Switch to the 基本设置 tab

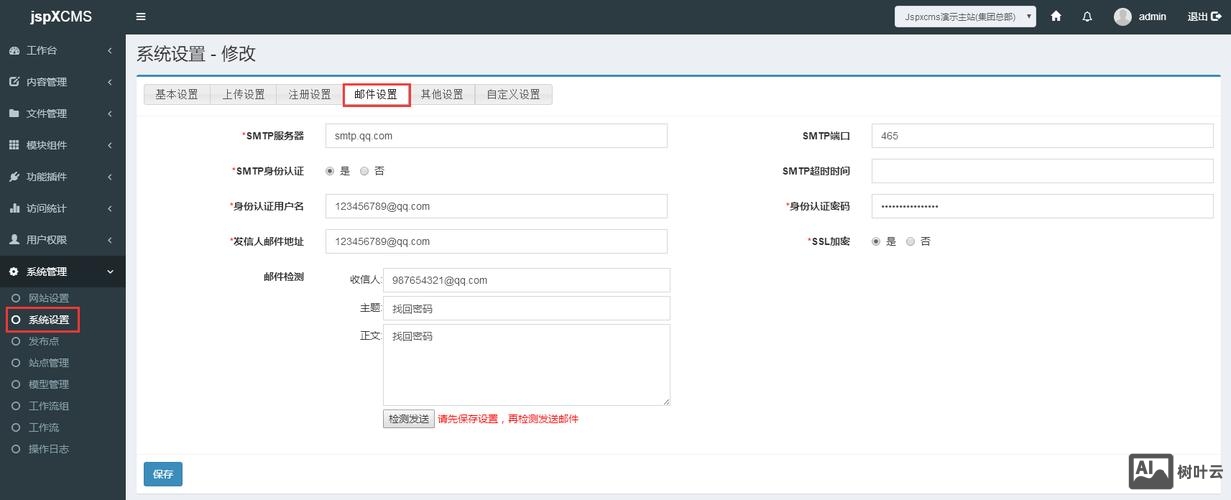177,94
